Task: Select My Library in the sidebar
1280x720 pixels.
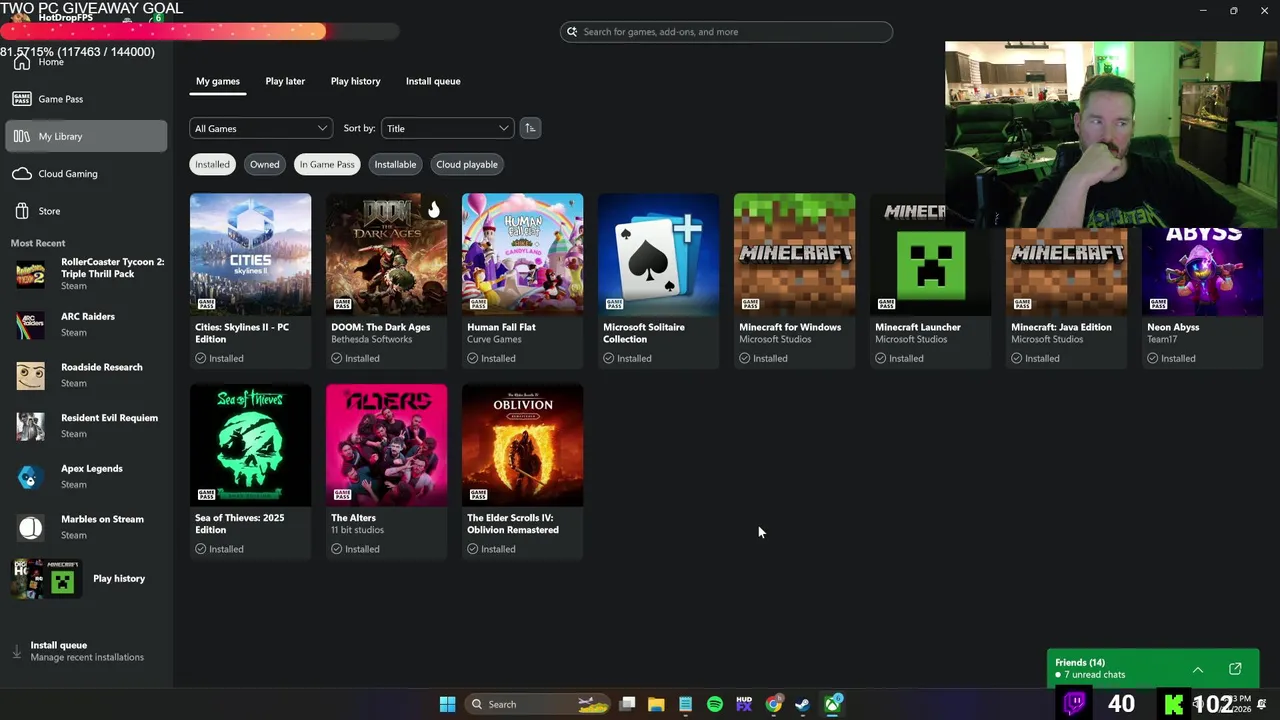Action: tap(86, 136)
